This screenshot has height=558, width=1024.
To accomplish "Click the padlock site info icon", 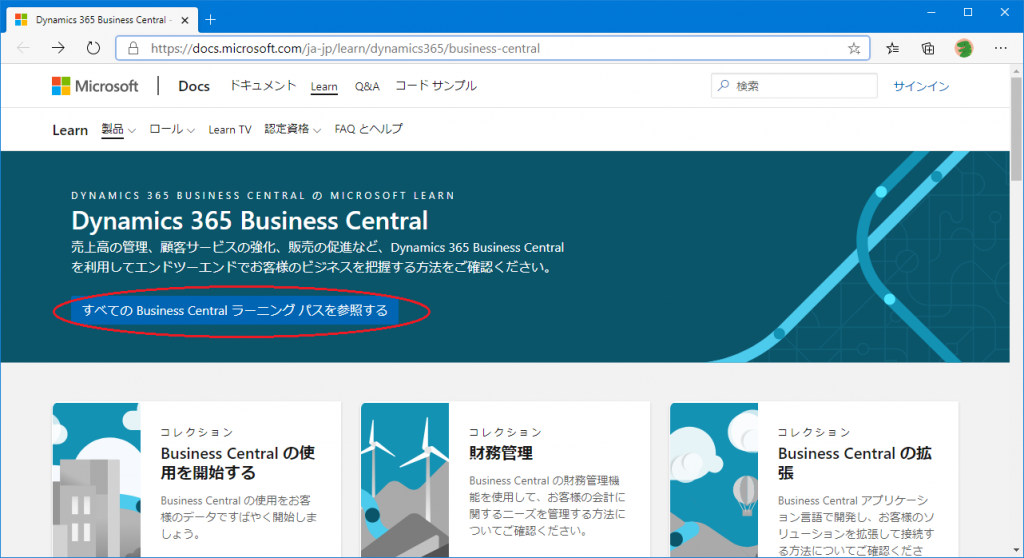I will coord(133,48).
